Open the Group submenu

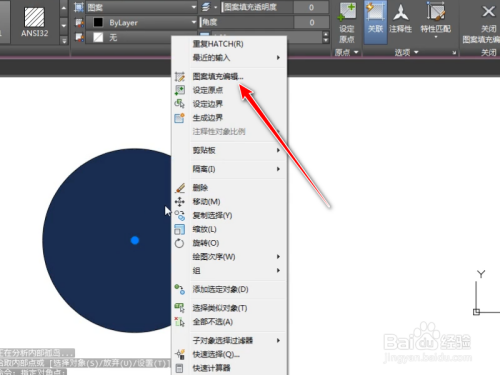tap(229, 270)
